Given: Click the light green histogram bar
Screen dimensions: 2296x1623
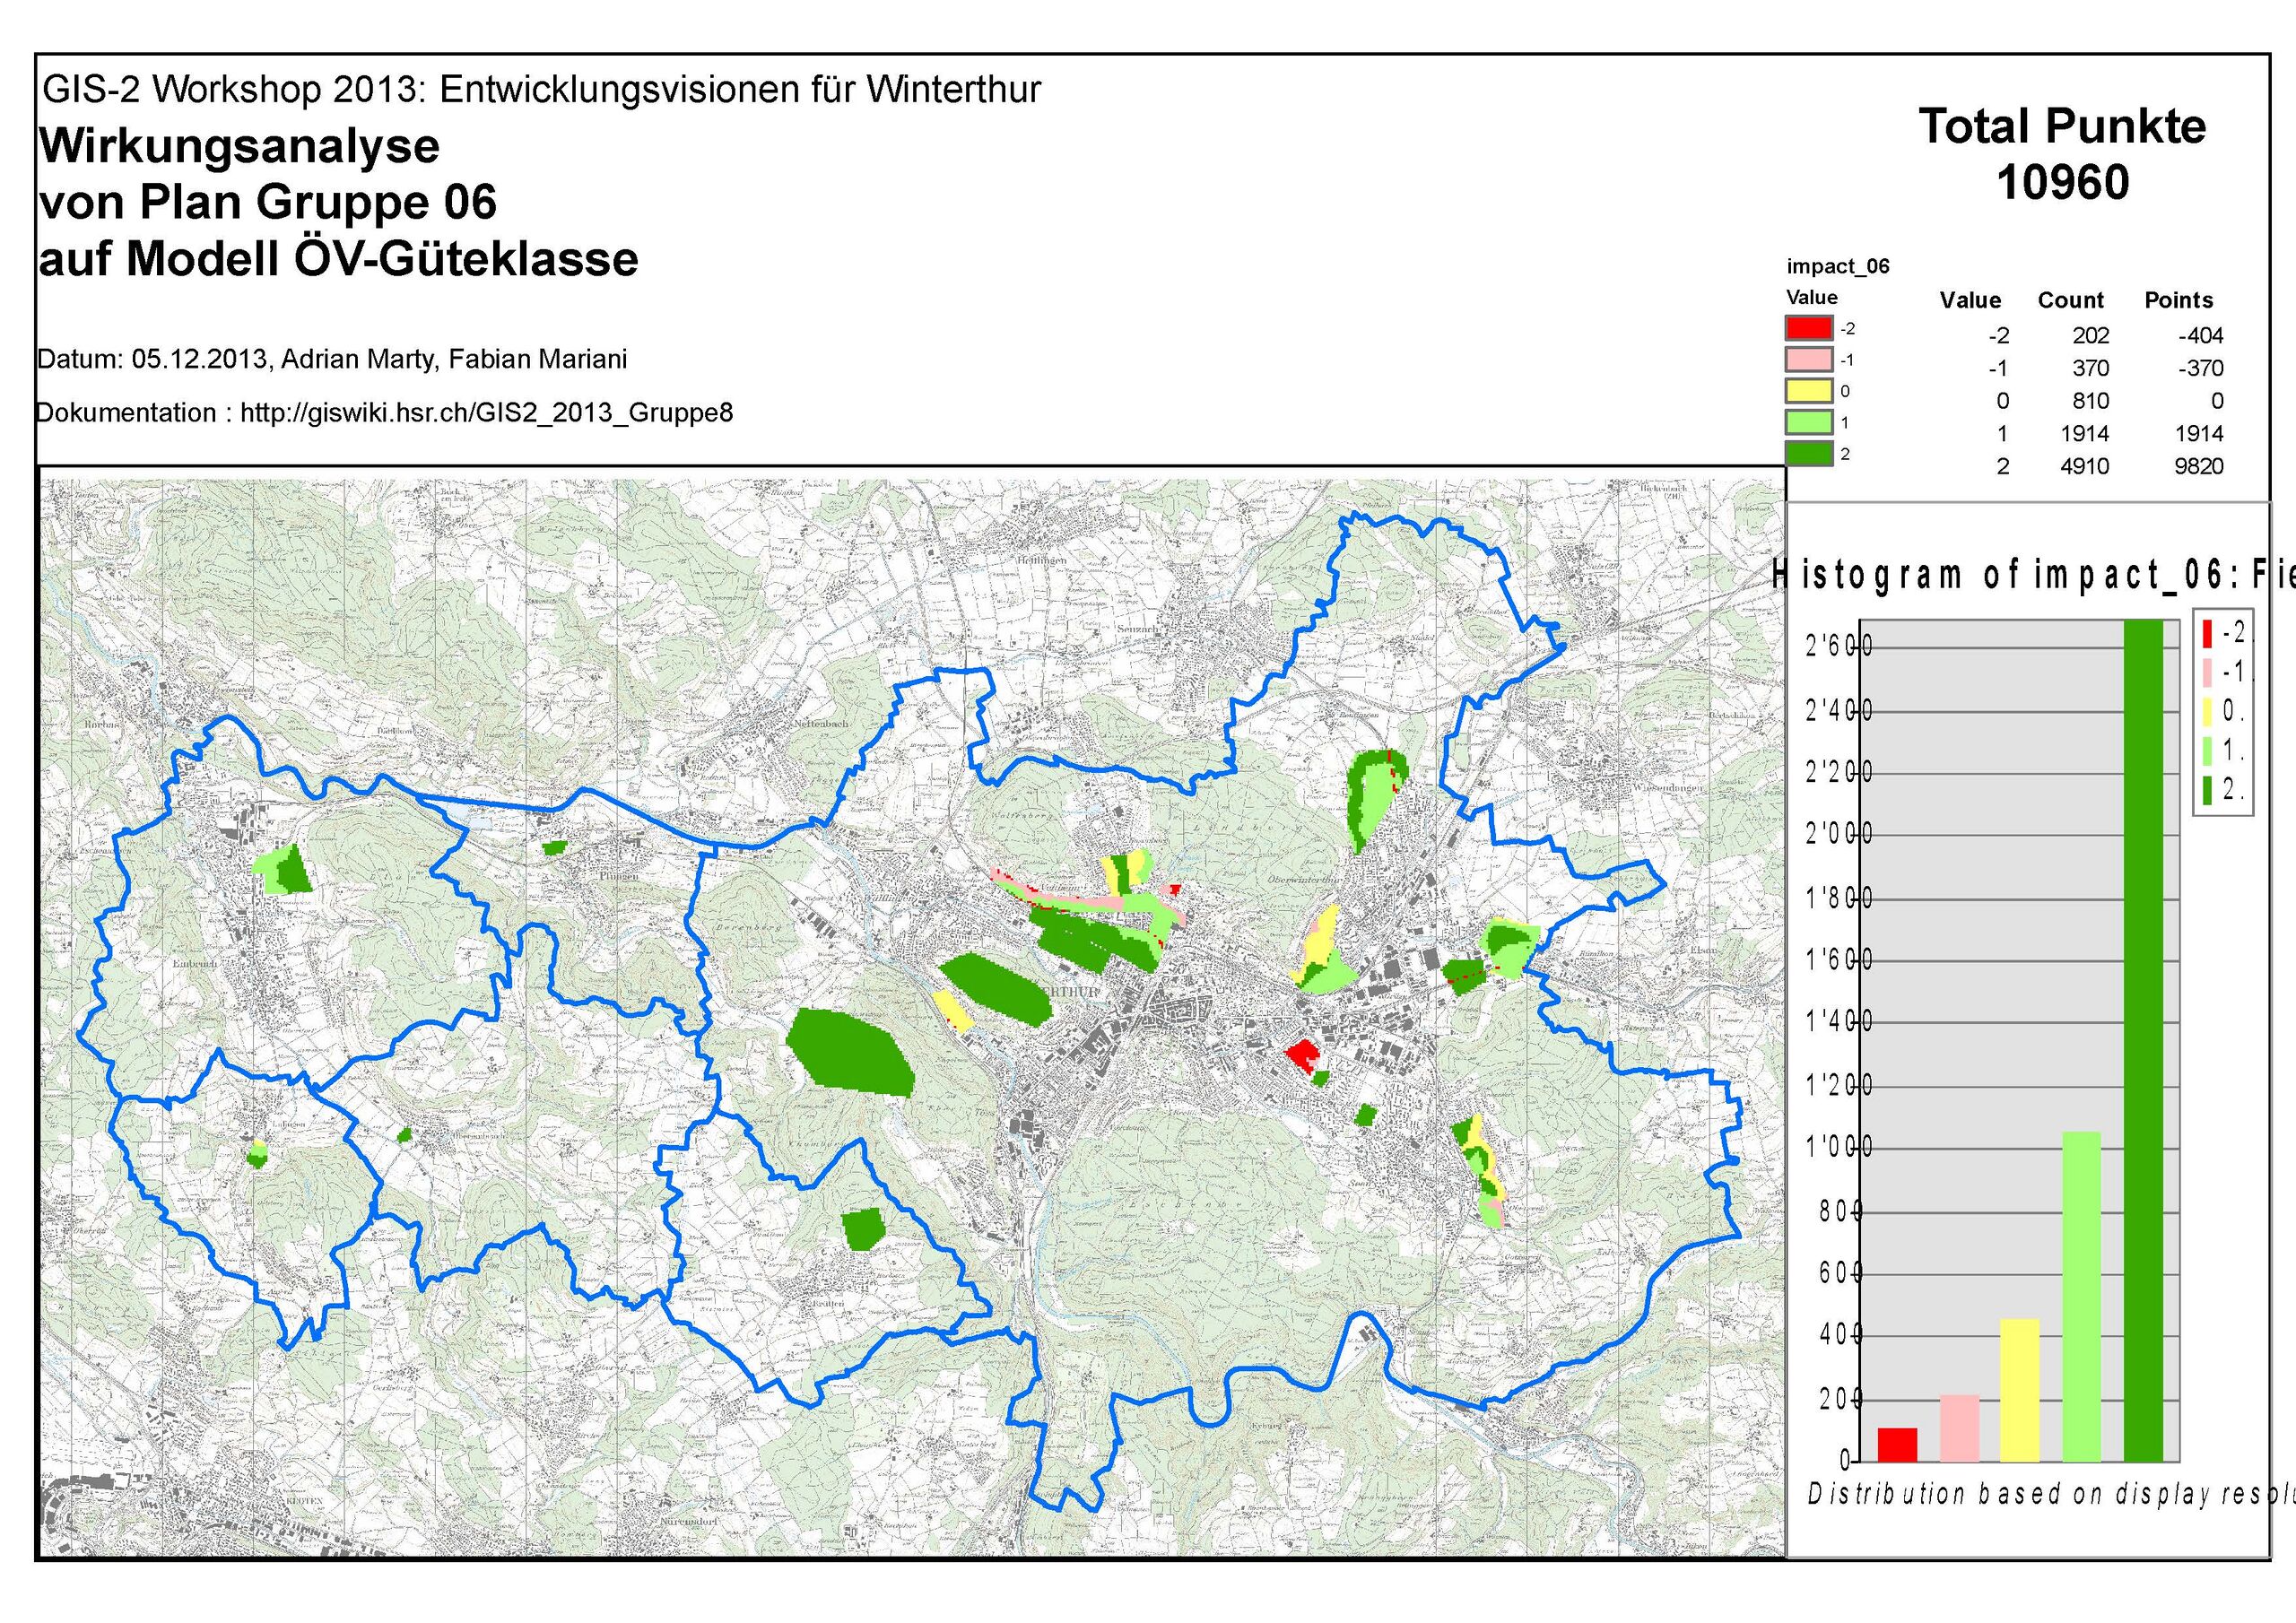Looking at the screenshot, I should click(2081, 1296).
